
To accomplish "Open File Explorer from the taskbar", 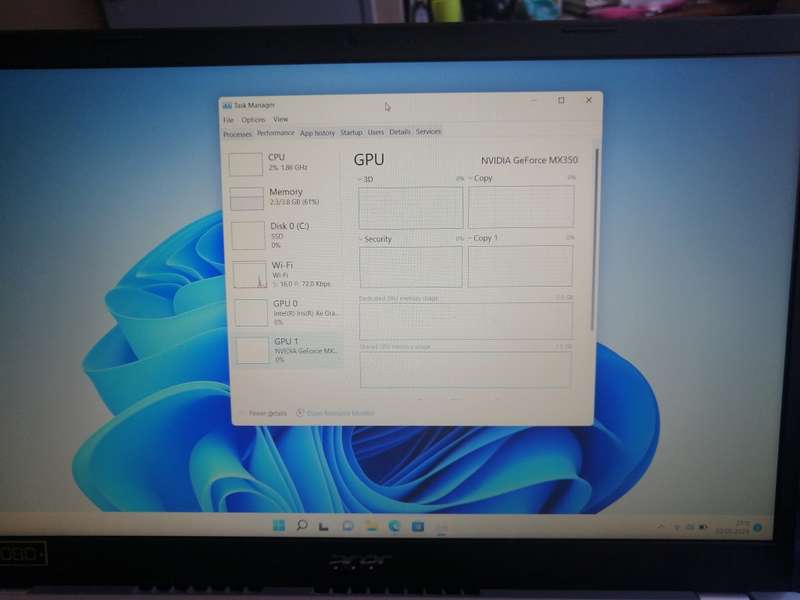I will click(x=371, y=526).
